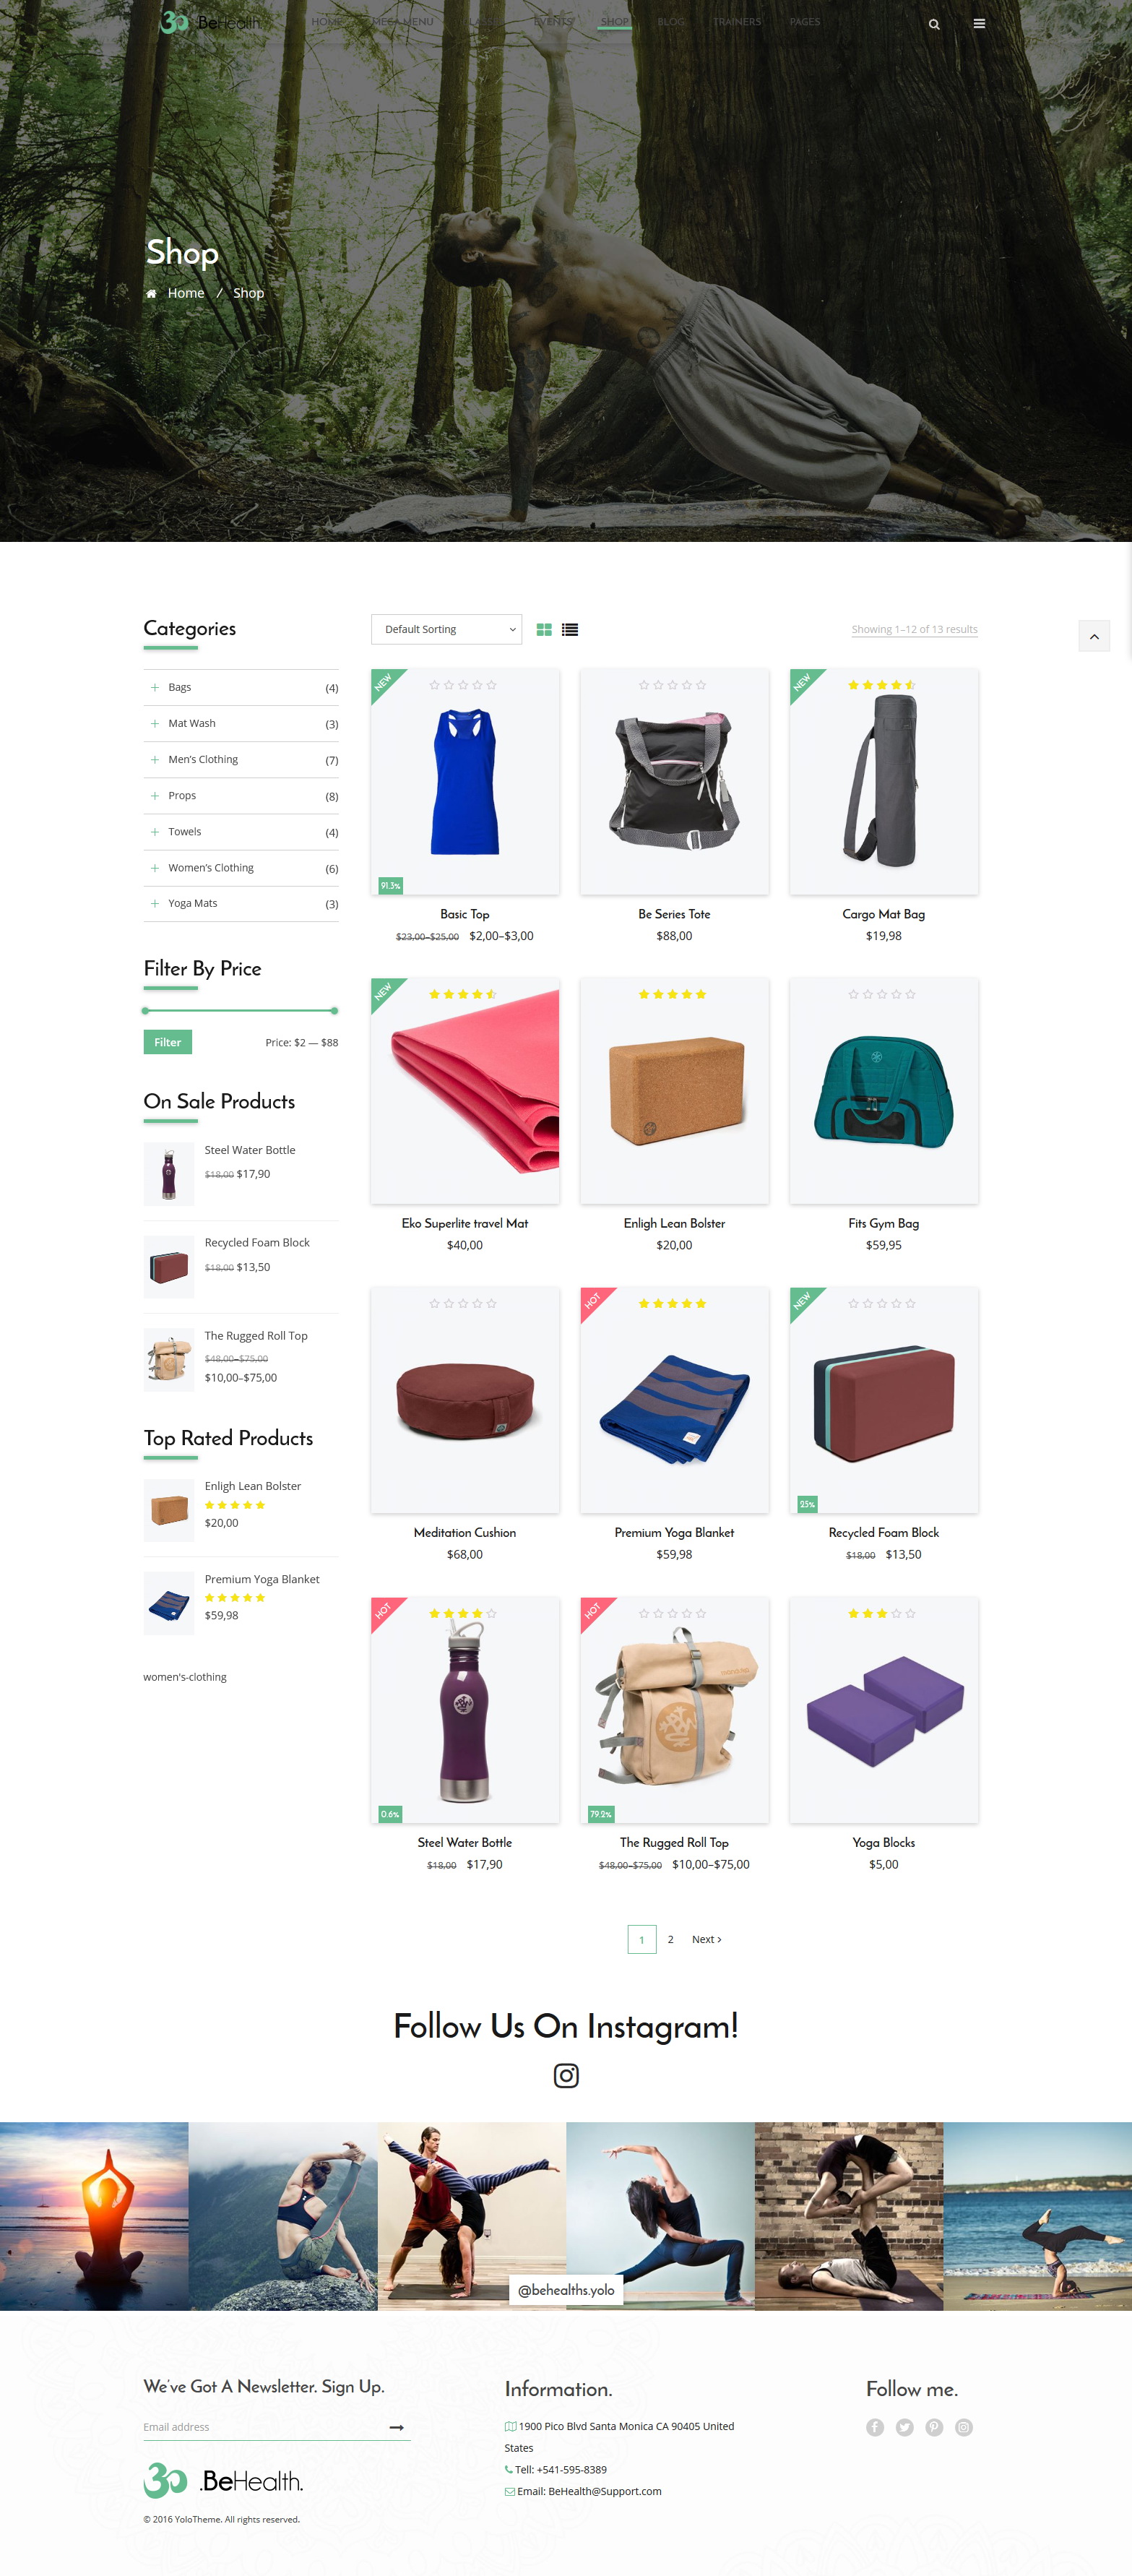Expand the Bags category

[x=154, y=687]
